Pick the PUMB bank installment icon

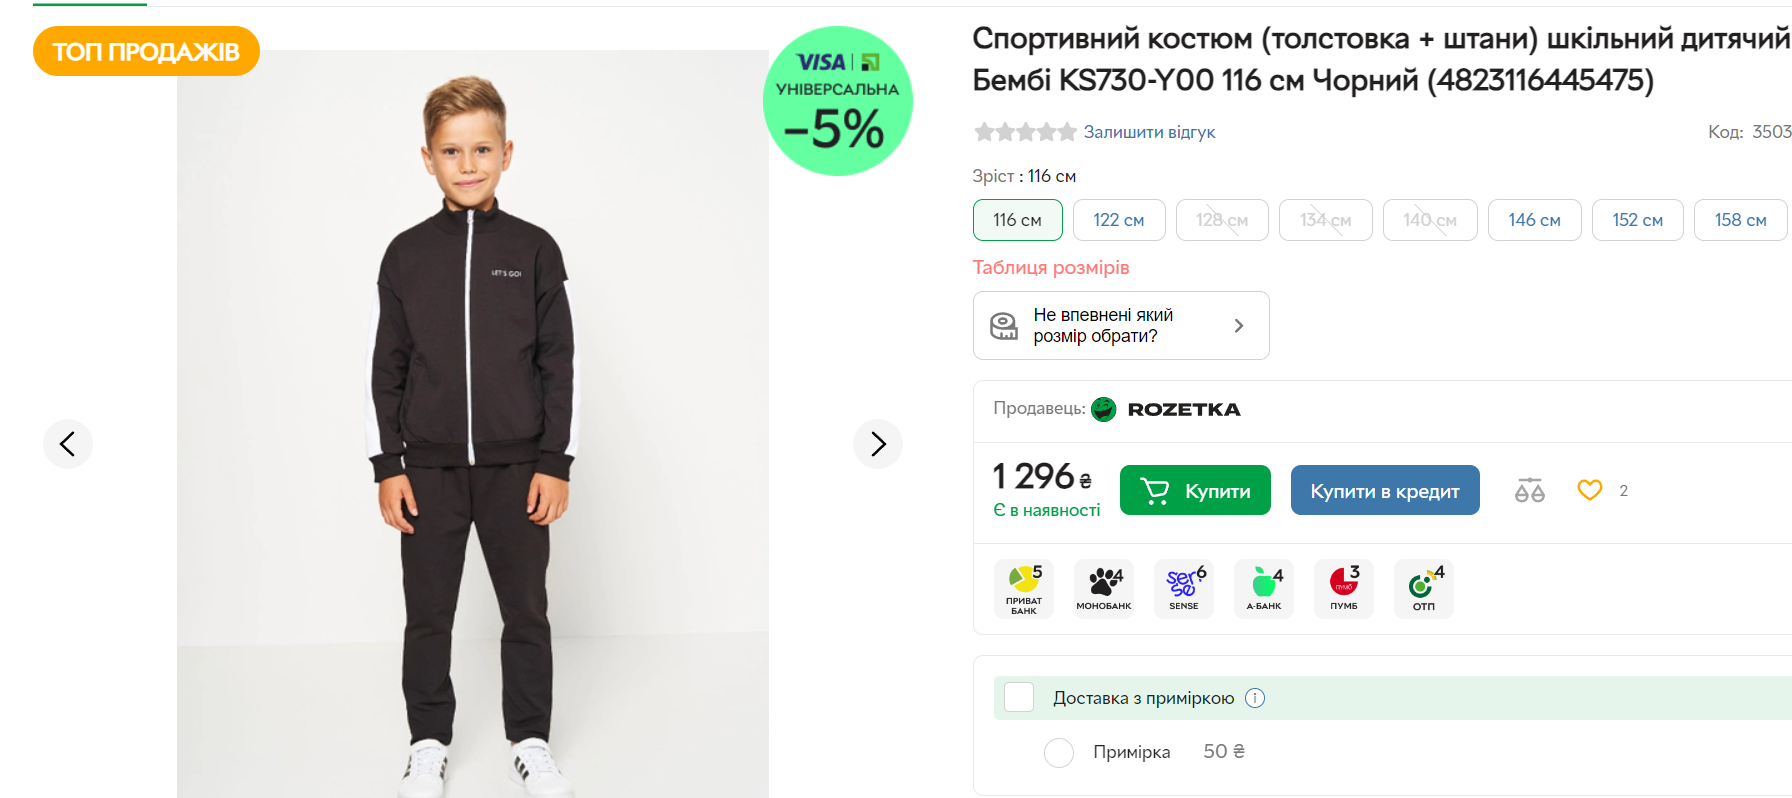[1343, 589]
